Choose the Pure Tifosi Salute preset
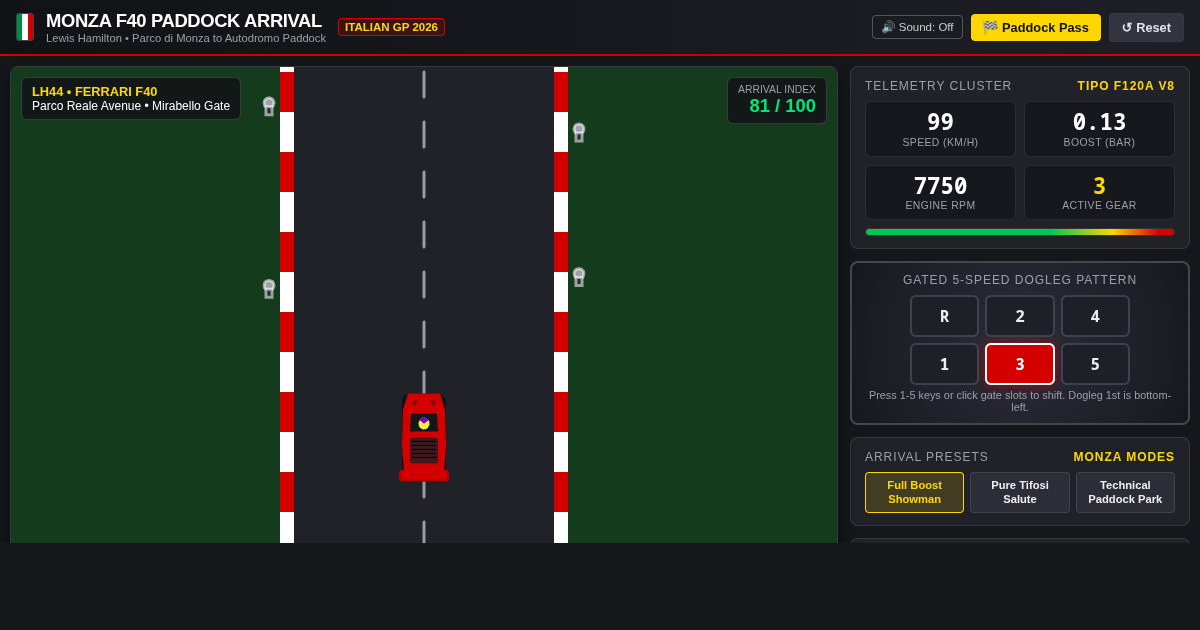The height and width of the screenshot is (630, 1200). 1020,492
